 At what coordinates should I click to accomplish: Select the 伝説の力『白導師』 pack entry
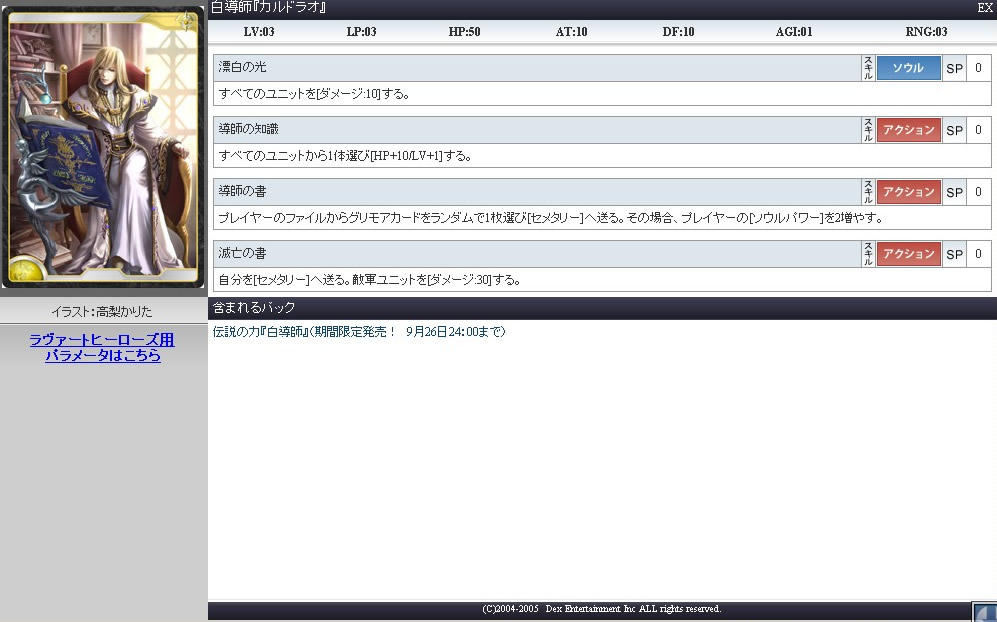point(359,332)
